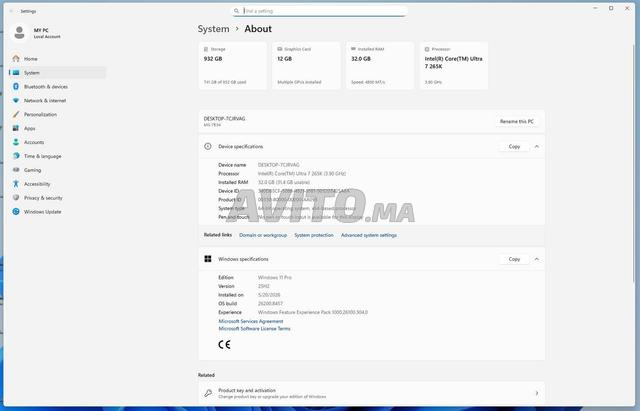Image resolution: width=640 pixels, height=411 pixels.
Task: Open the Installed RAM 32.0 GB card
Action: (380, 66)
